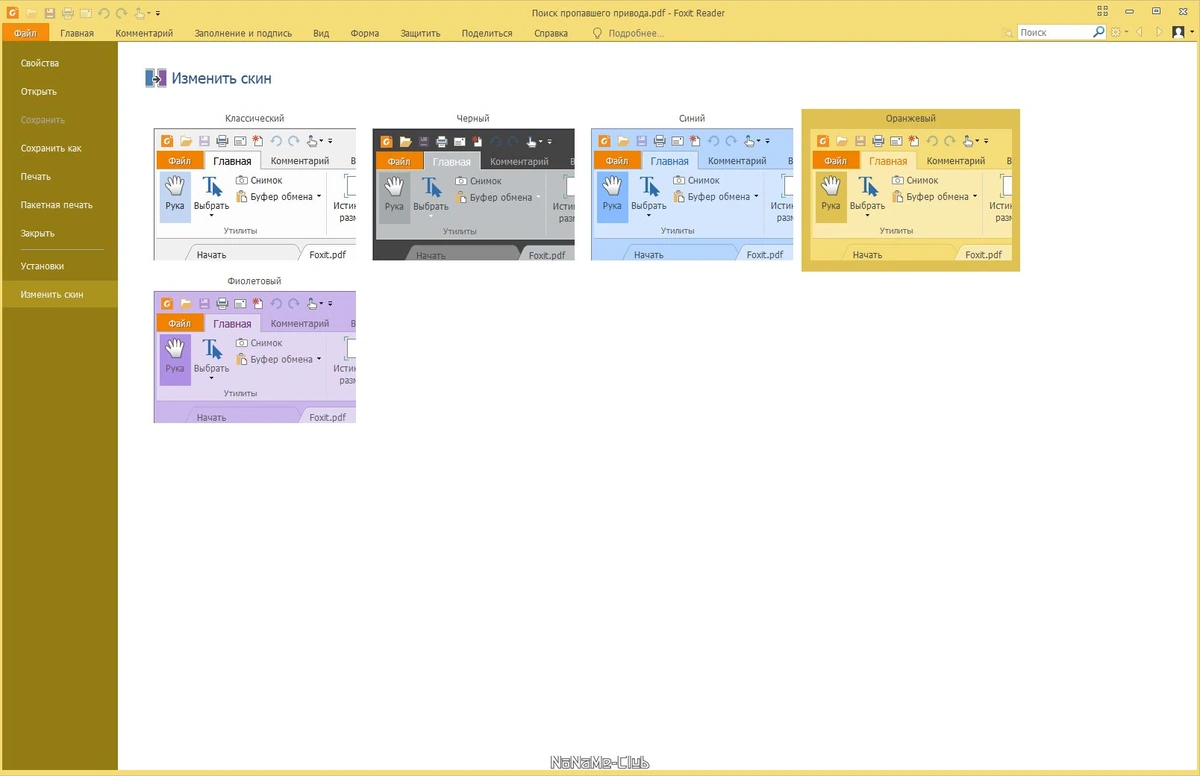Open the Файл tab

point(25,33)
